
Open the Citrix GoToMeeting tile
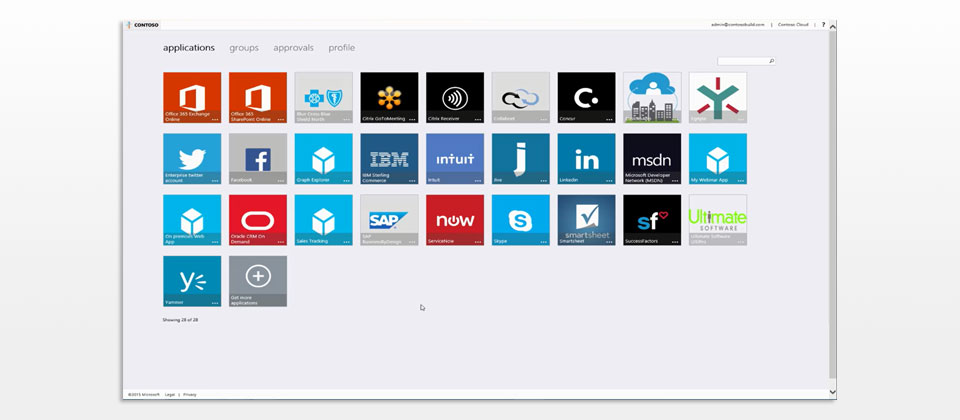click(389, 98)
